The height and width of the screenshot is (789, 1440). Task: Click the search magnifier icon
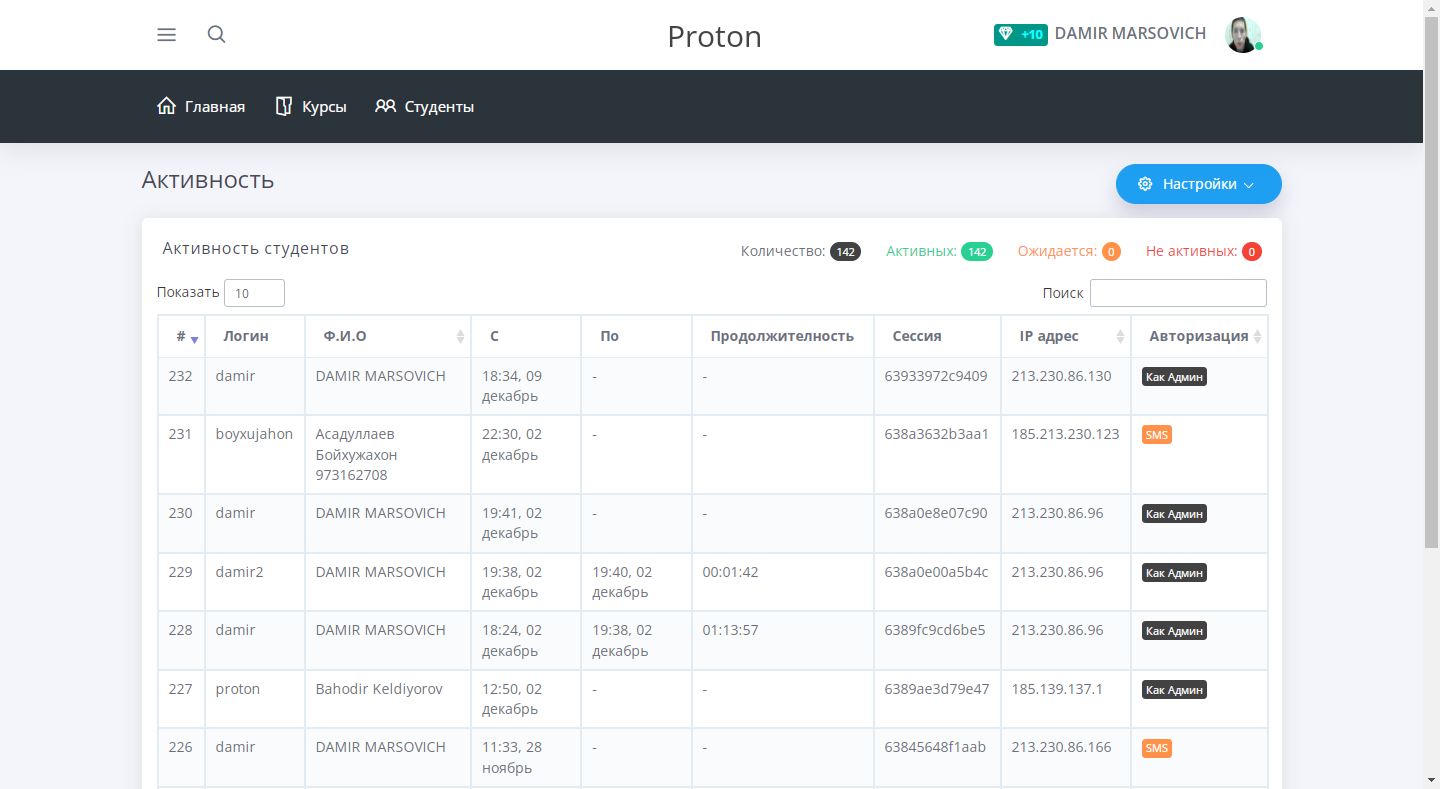(216, 35)
